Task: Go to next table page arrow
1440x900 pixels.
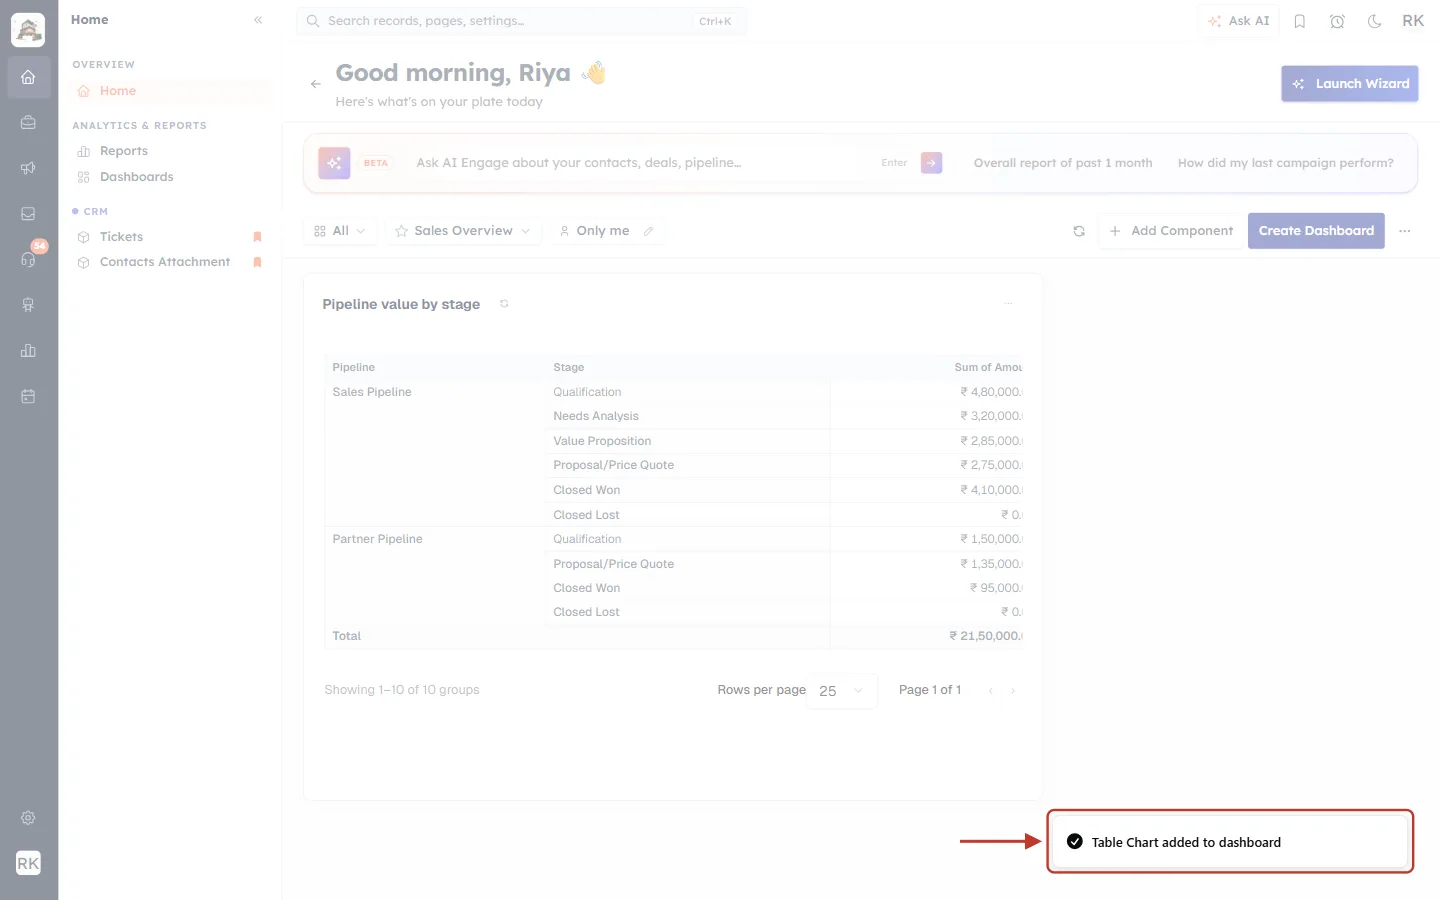Action: (1013, 691)
